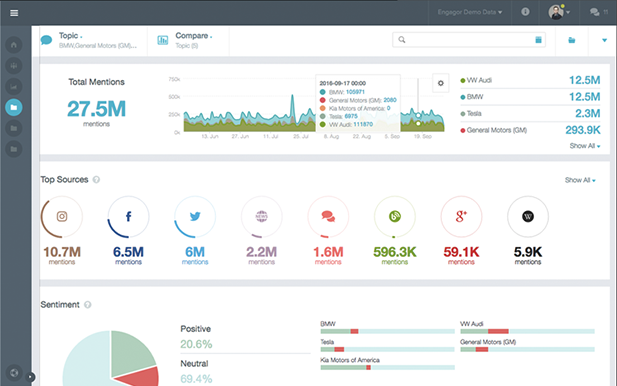Click VW Audi value 111870 in tooltip

tap(363, 124)
